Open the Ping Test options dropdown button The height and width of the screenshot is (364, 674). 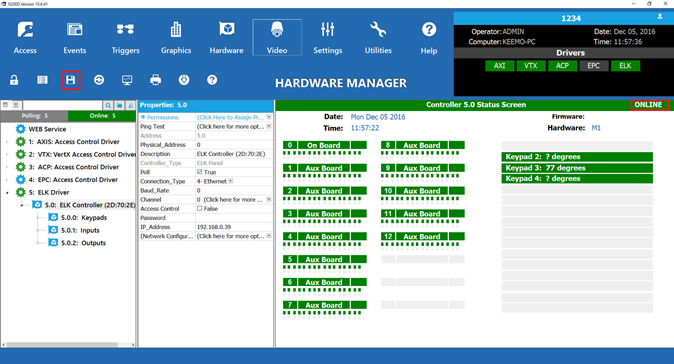(x=269, y=126)
